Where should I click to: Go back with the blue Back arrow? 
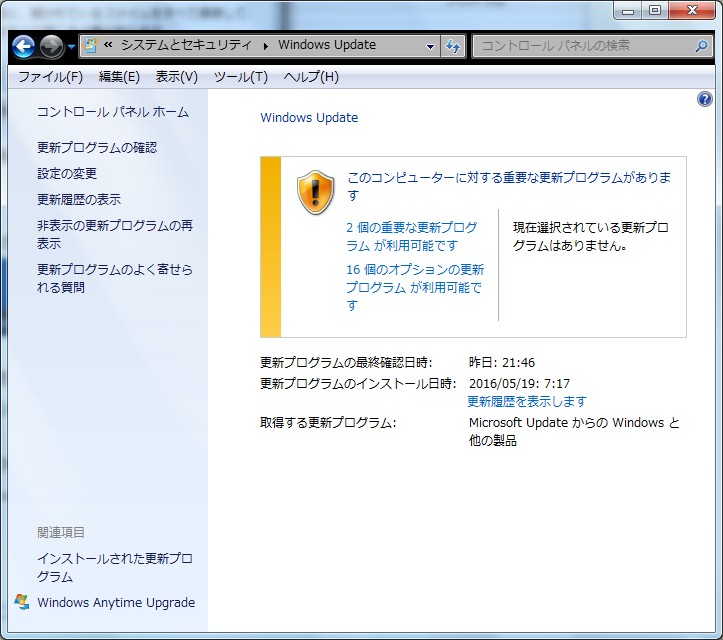24,47
